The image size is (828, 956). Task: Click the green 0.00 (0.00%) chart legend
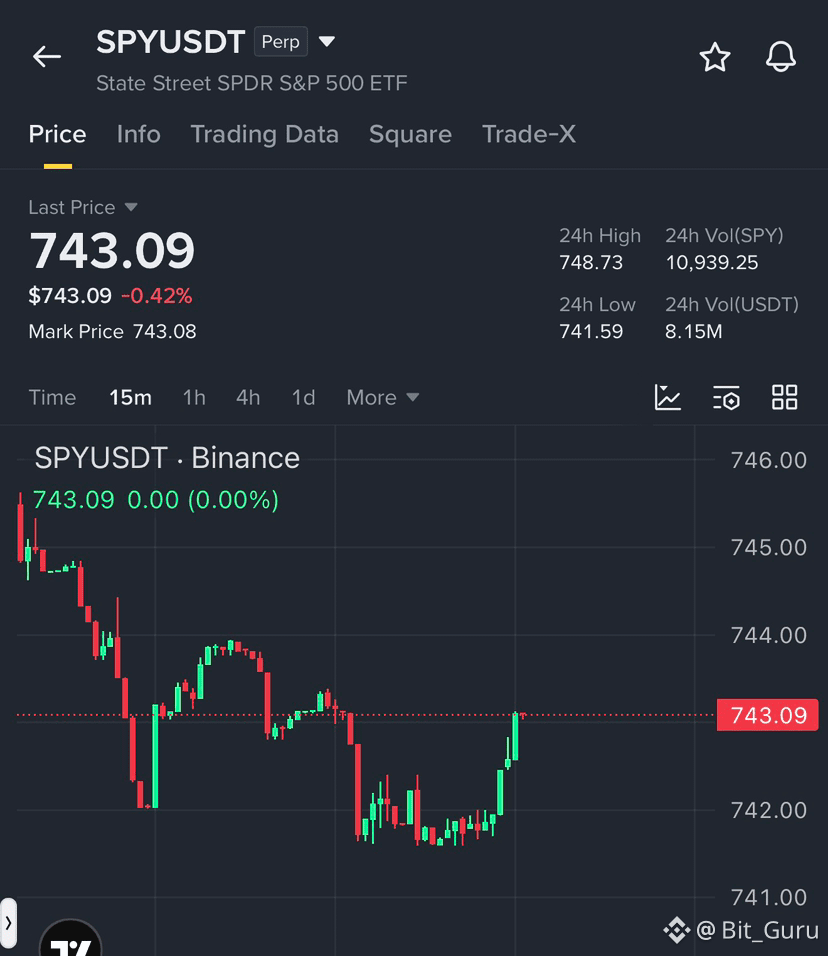(202, 500)
